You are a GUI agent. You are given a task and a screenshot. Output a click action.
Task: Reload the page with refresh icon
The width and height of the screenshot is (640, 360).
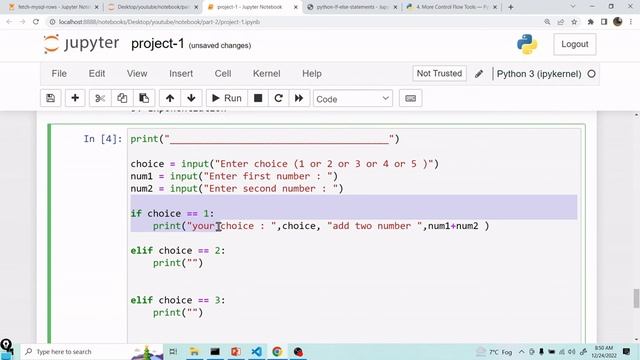click(36, 22)
